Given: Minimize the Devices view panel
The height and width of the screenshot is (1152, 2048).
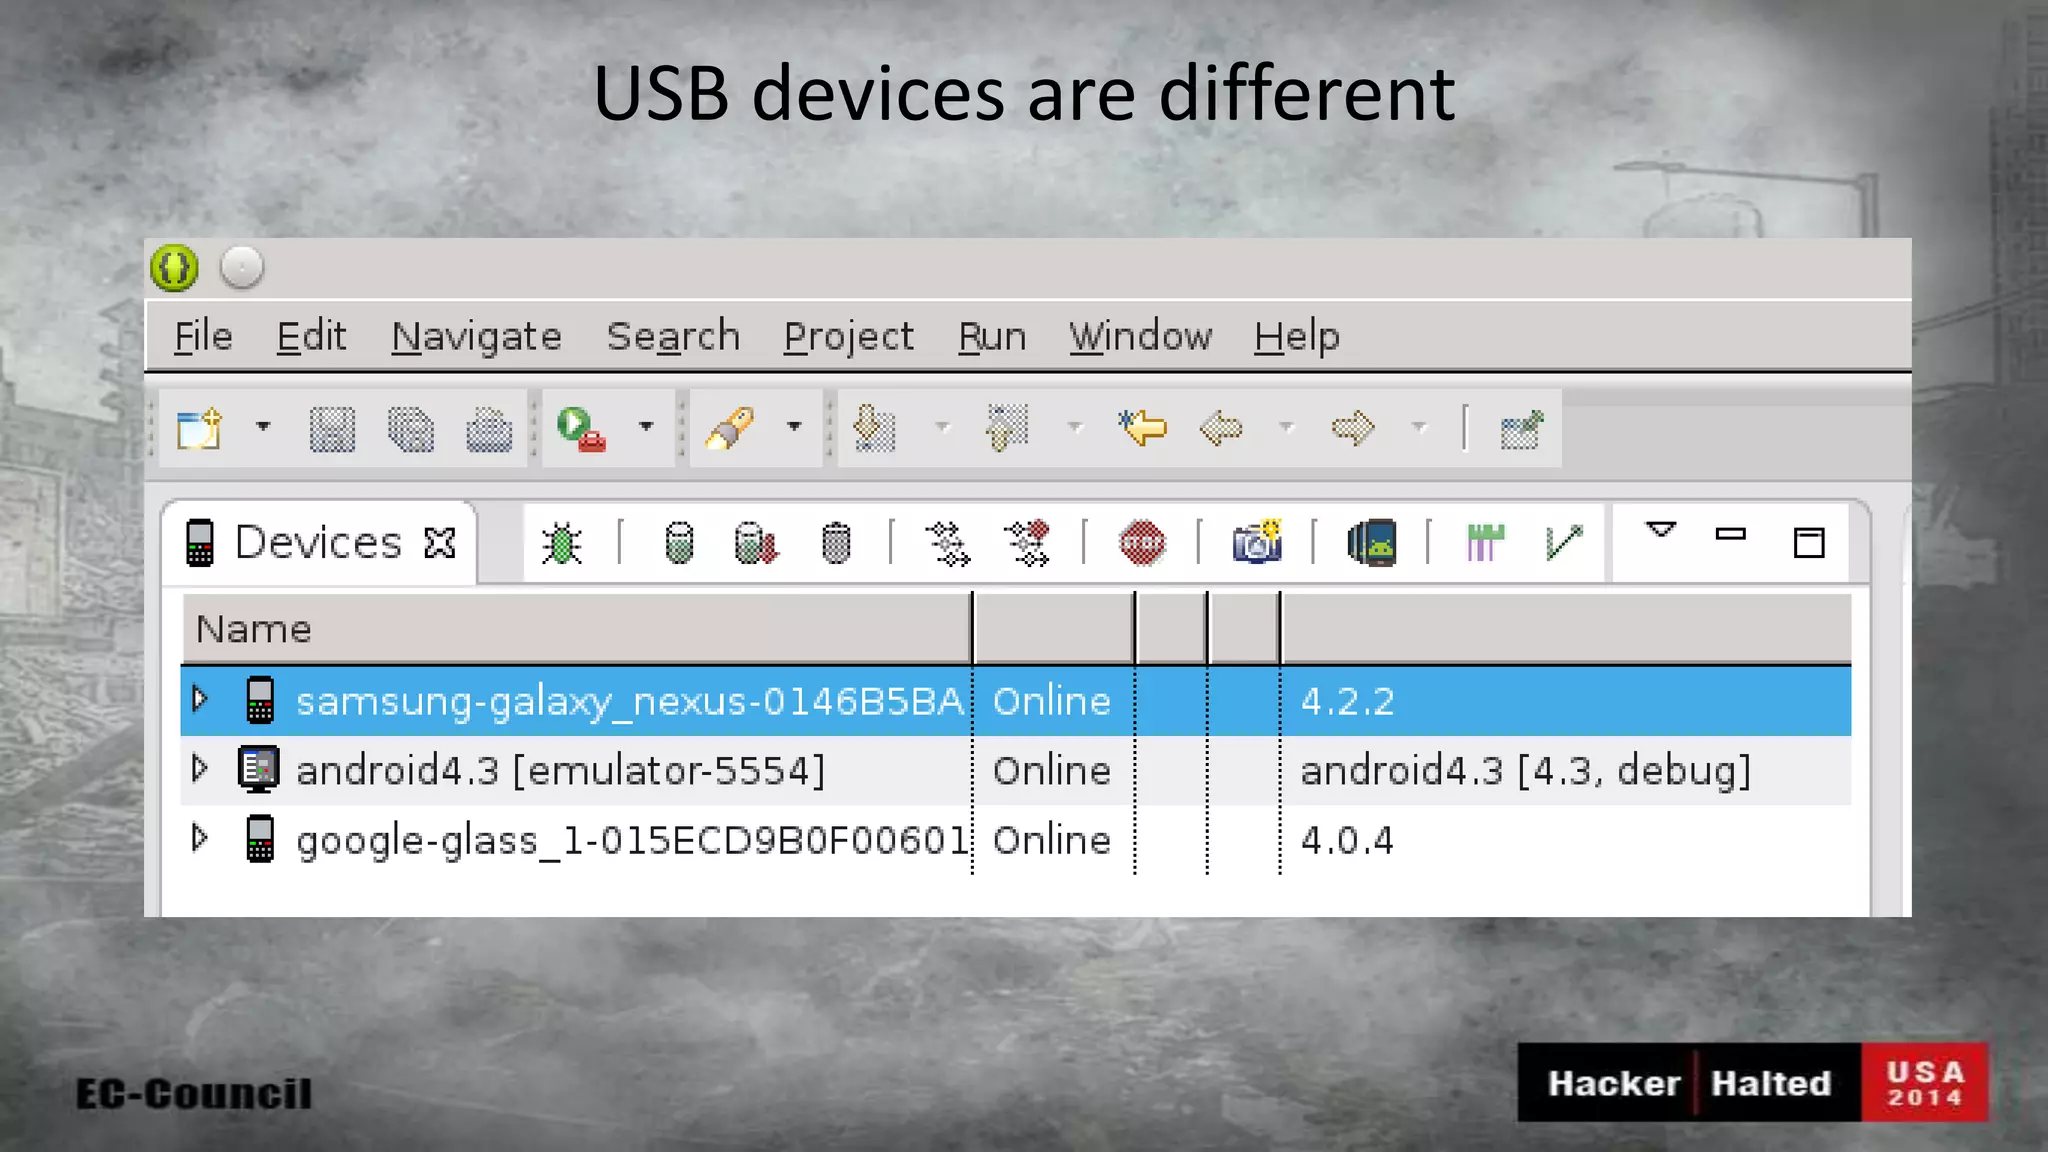Looking at the screenshot, I should coord(1731,534).
